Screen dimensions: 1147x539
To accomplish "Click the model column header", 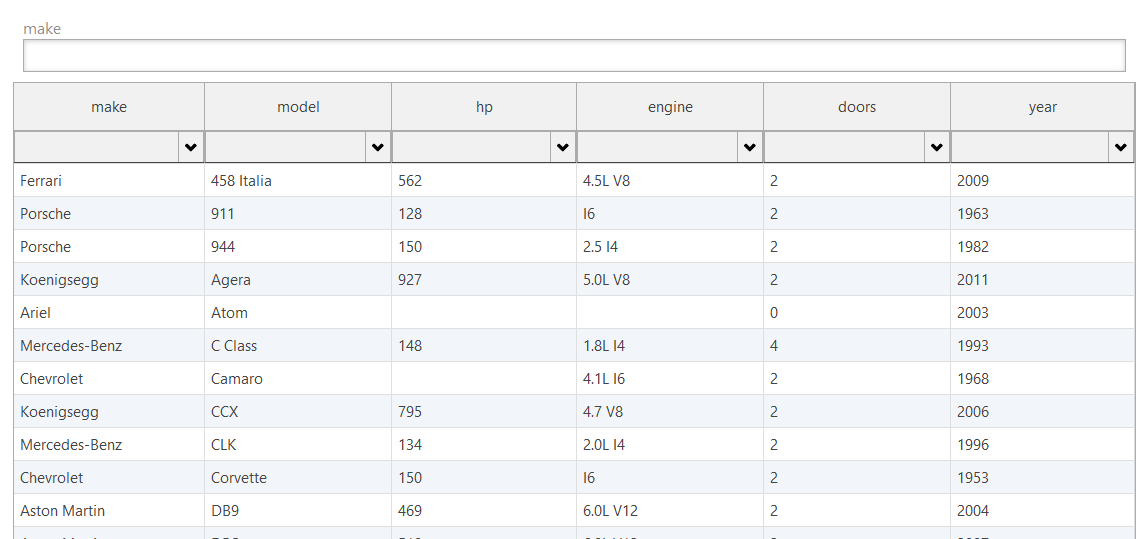I will 298,107.
